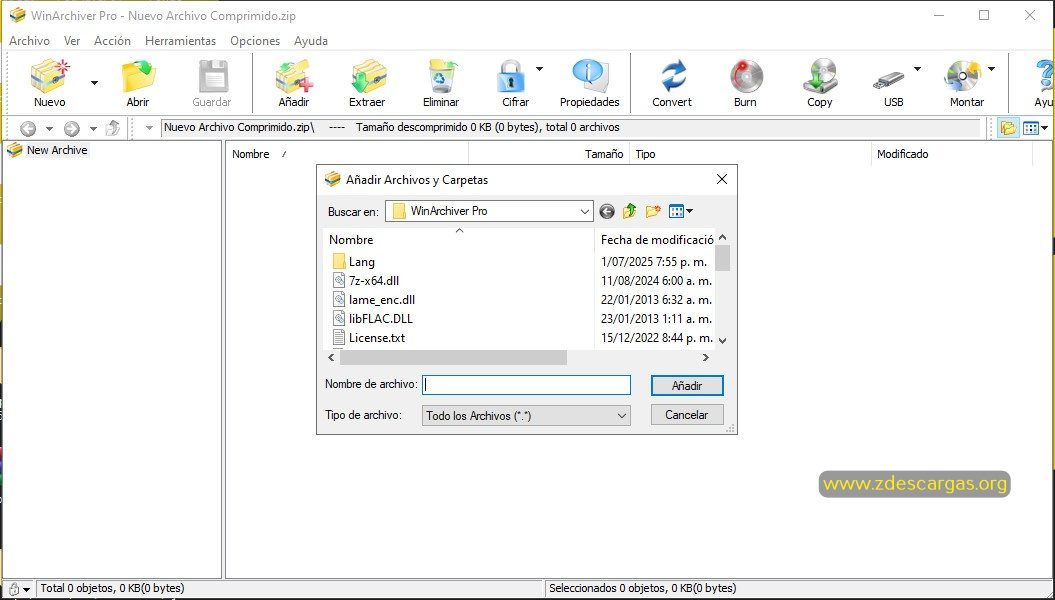Image resolution: width=1055 pixels, height=600 pixels.
Task: Click the Cancelar button
Action: 687,415
